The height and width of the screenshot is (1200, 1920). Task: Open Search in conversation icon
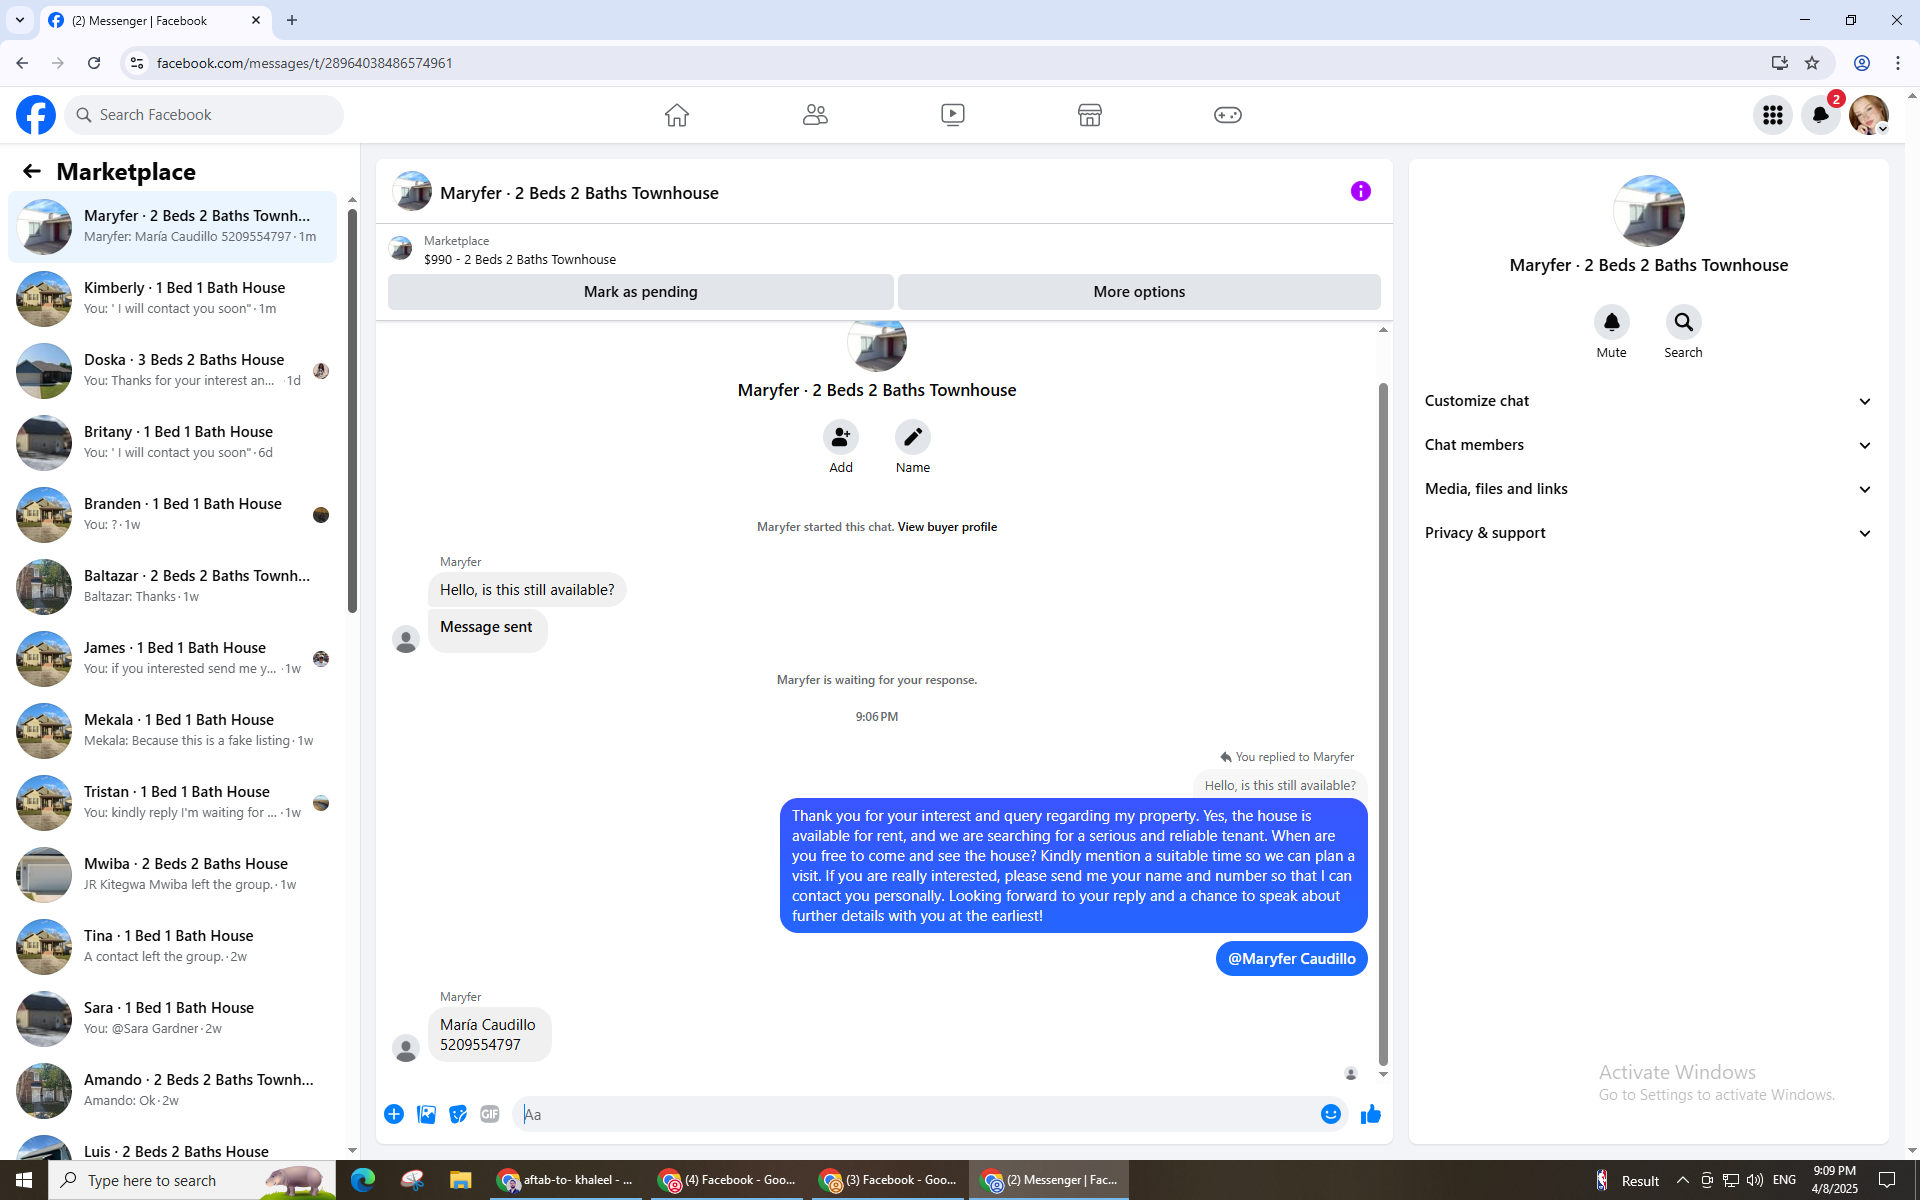(x=1683, y=322)
